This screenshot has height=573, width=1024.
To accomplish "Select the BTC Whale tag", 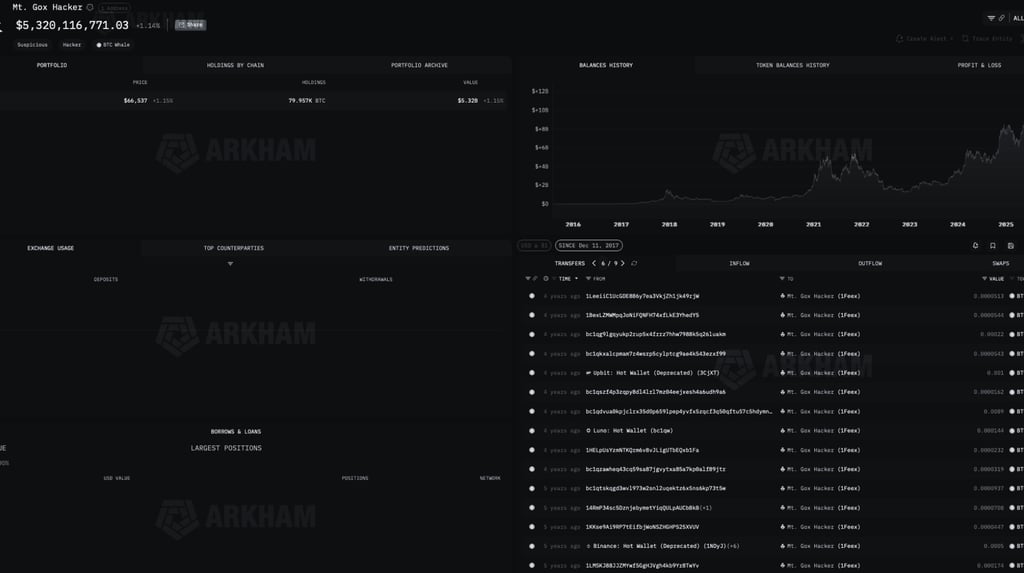I will tap(113, 45).
